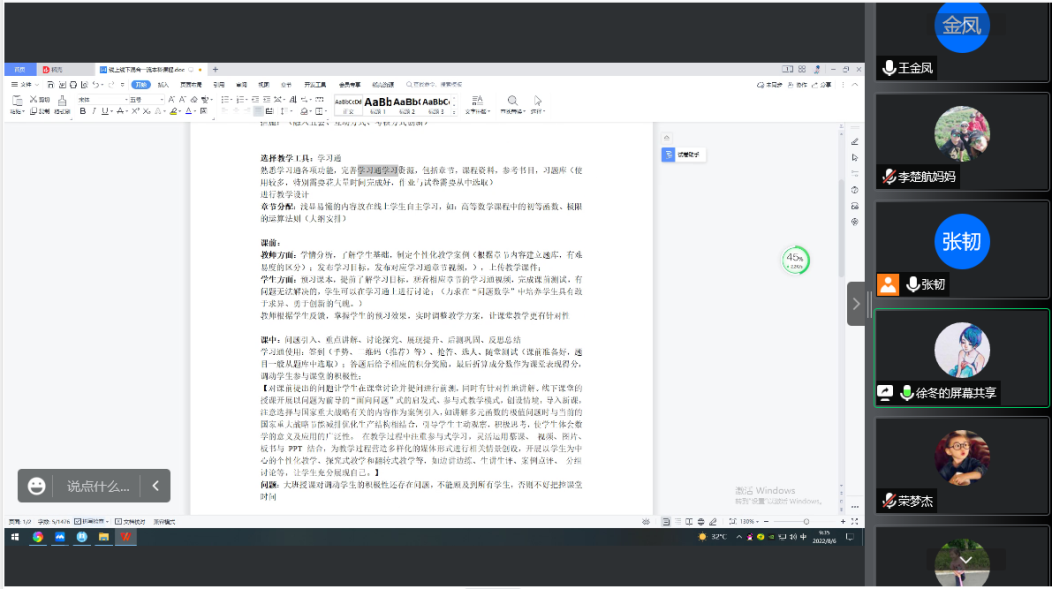Select the 标题 1 heading style
Viewport: 1052px width, 589px height.
[x=378, y=103]
